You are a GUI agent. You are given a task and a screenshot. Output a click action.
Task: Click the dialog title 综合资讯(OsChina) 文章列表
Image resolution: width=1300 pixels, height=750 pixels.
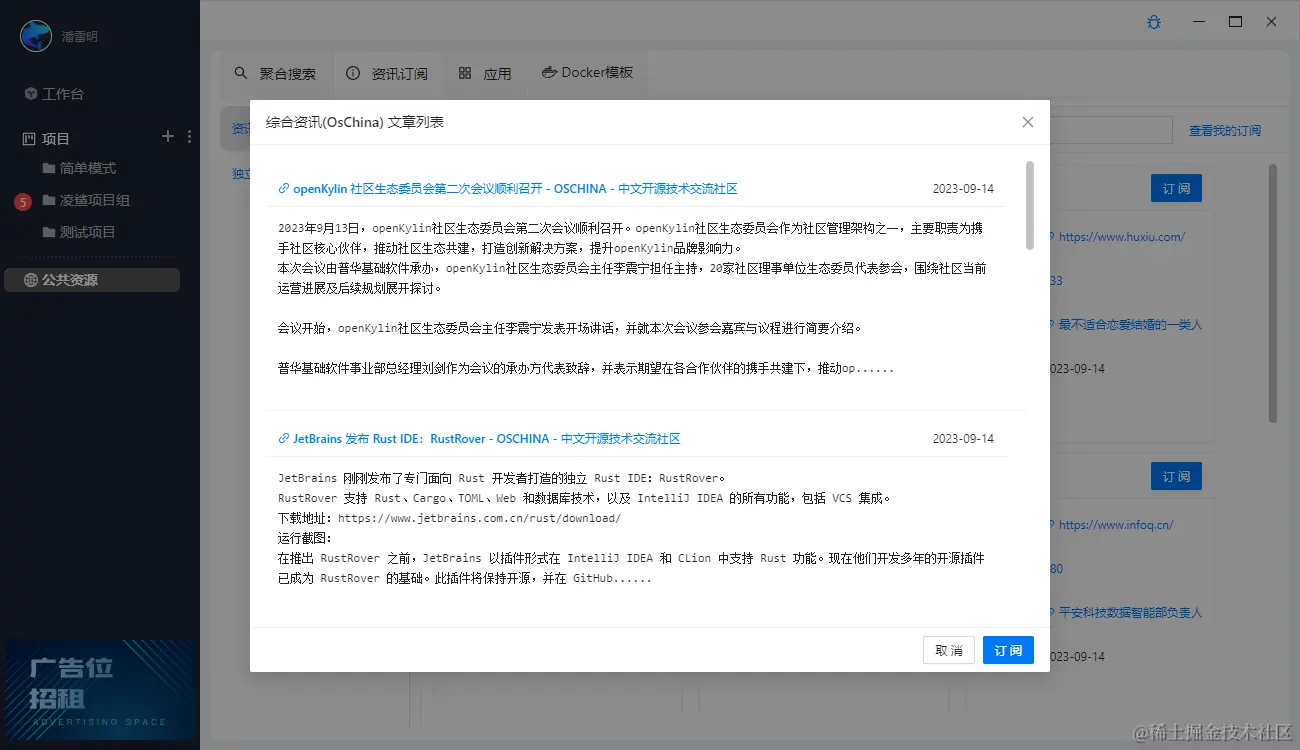coord(355,122)
